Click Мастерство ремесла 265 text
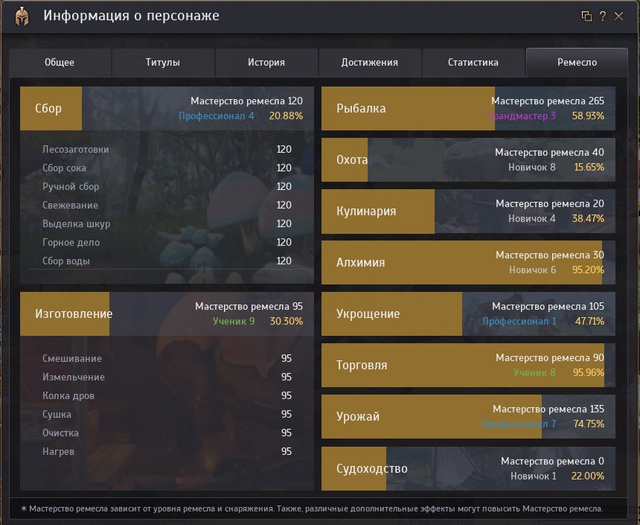The height and width of the screenshot is (525, 640). click(548, 101)
